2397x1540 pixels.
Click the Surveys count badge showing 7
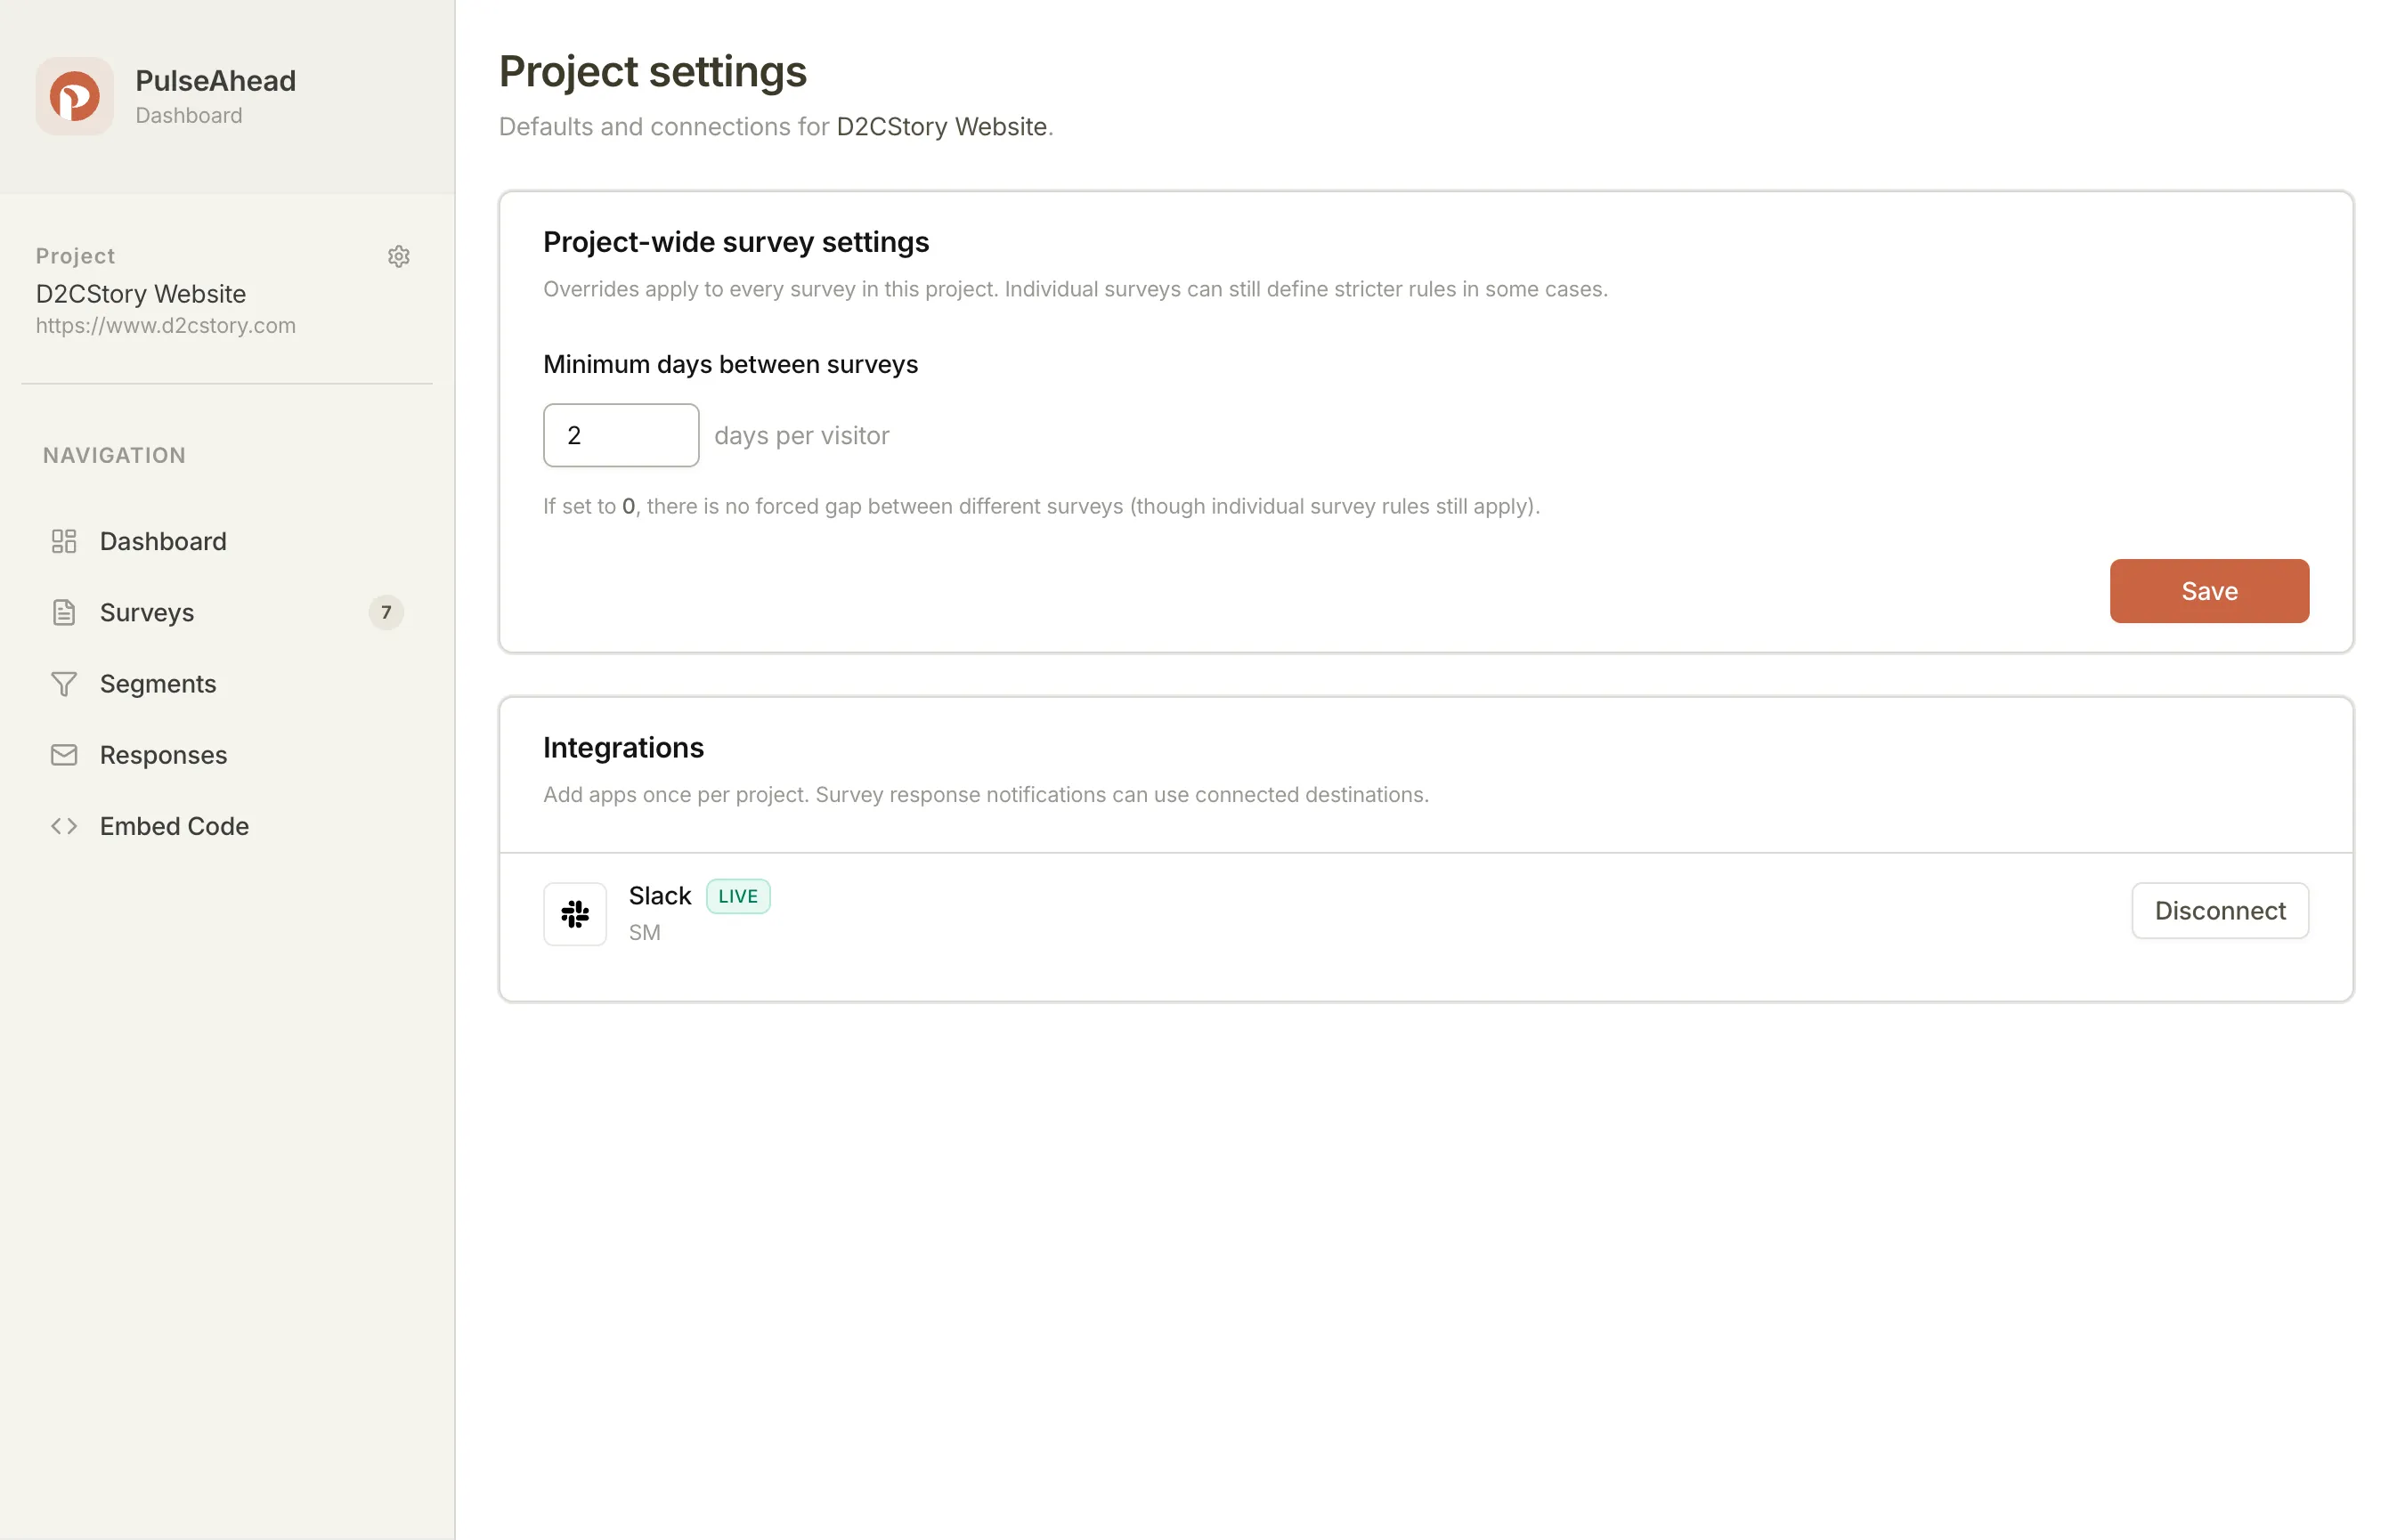tap(386, 612)
